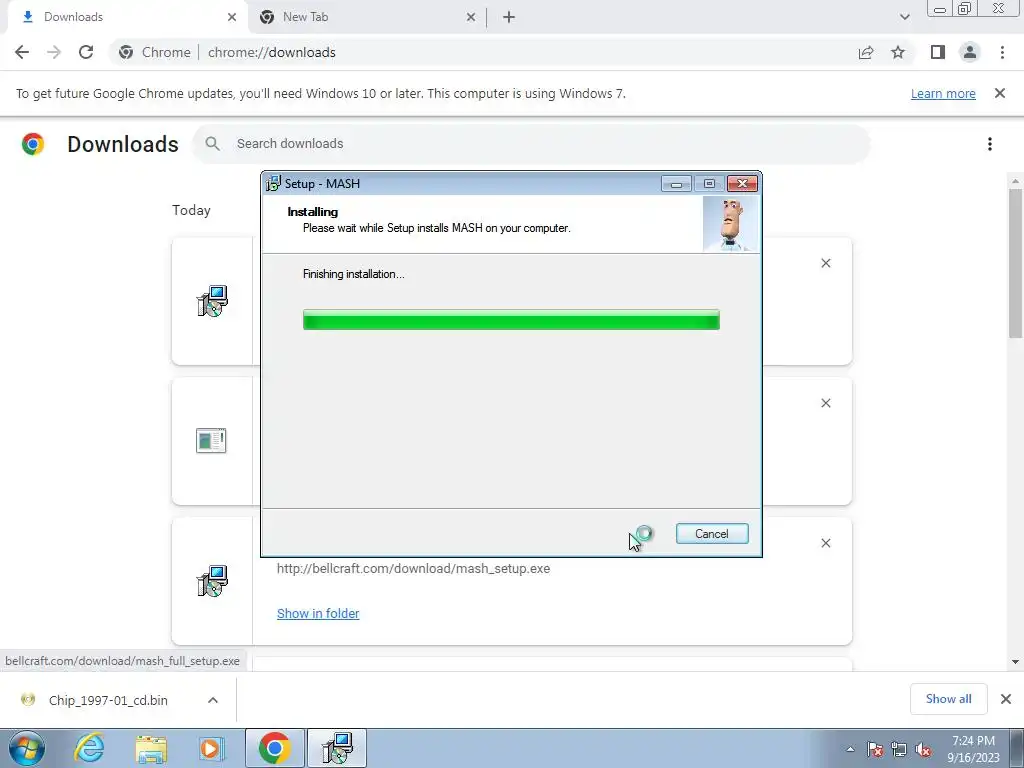This screenshot has width=1024, height=768.
Task: Click the scrollbar down arrow
Action: [1015, 662]
